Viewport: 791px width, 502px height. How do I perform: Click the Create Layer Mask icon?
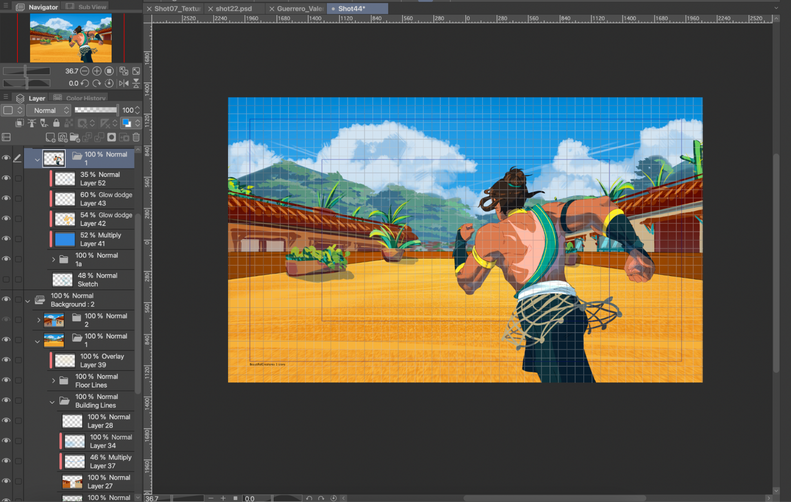[111, 137]
